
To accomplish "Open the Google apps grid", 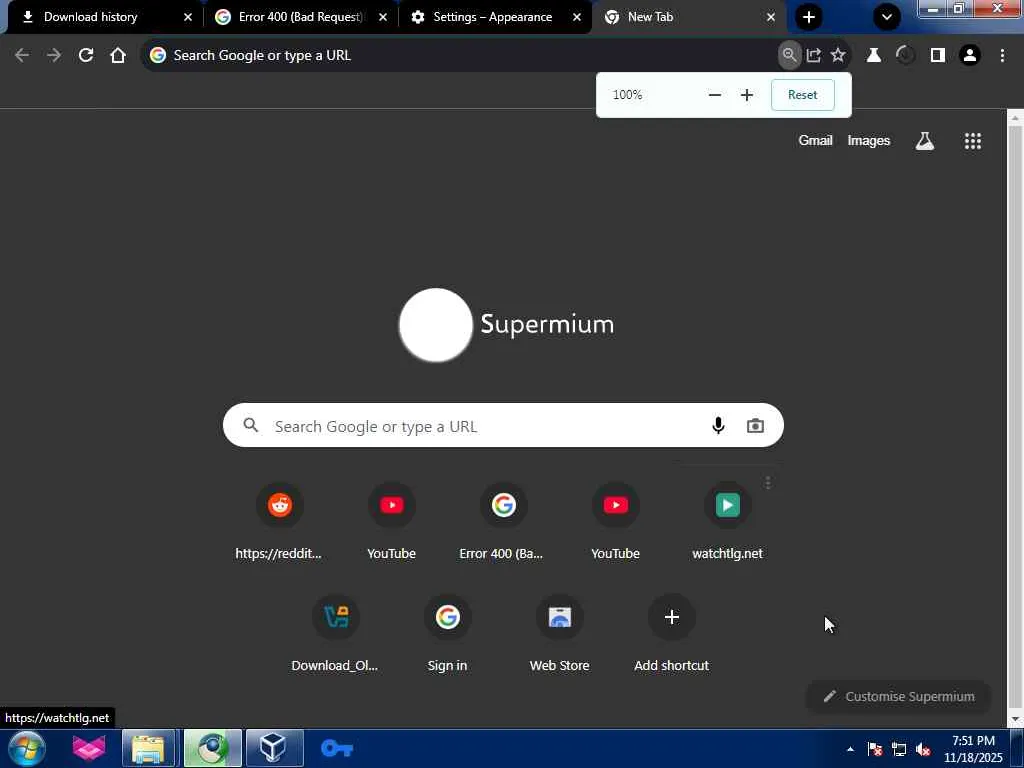I will coord(972,141).
